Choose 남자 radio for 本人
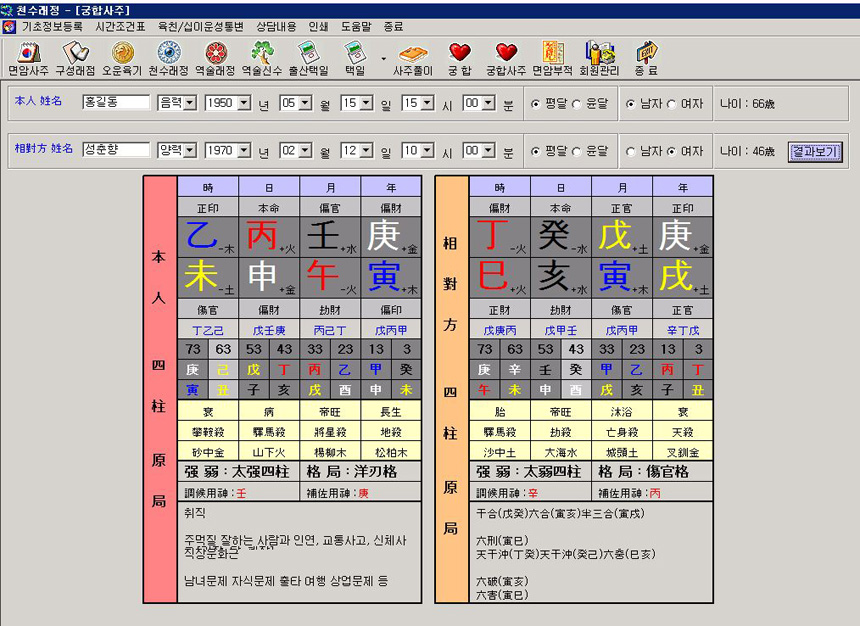 click(631, 104)
